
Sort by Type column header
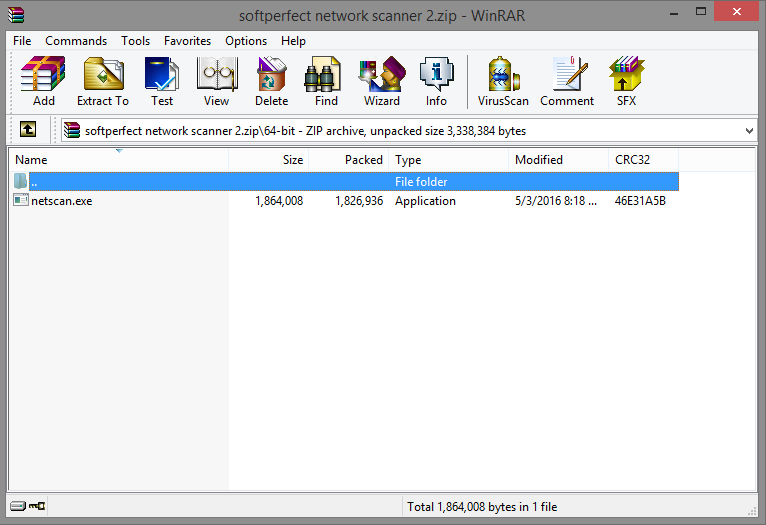448,160
